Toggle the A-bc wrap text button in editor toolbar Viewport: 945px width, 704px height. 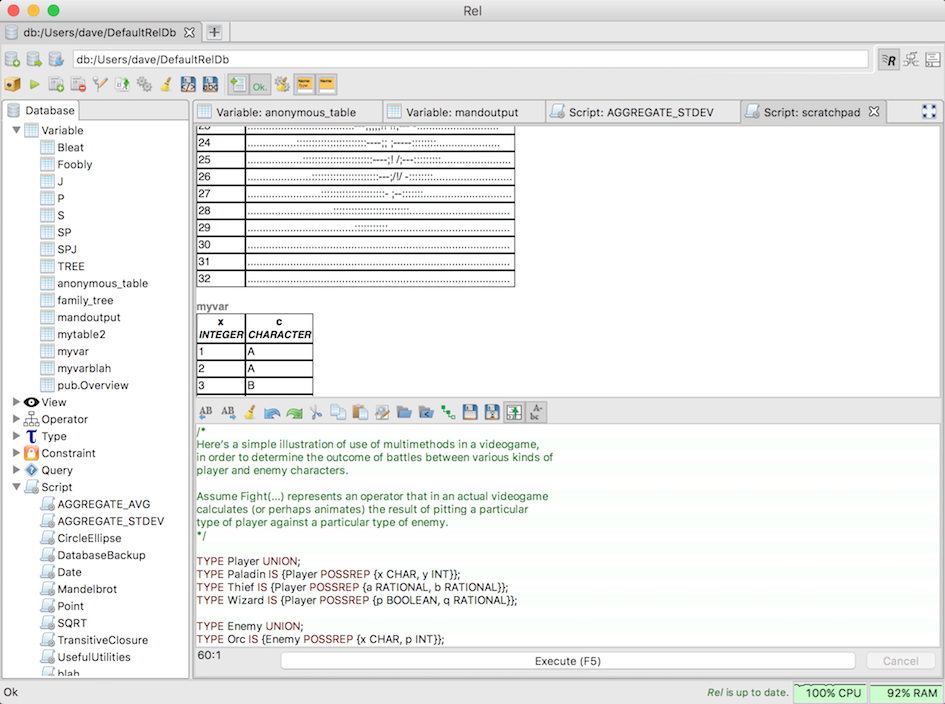[537, 411]
